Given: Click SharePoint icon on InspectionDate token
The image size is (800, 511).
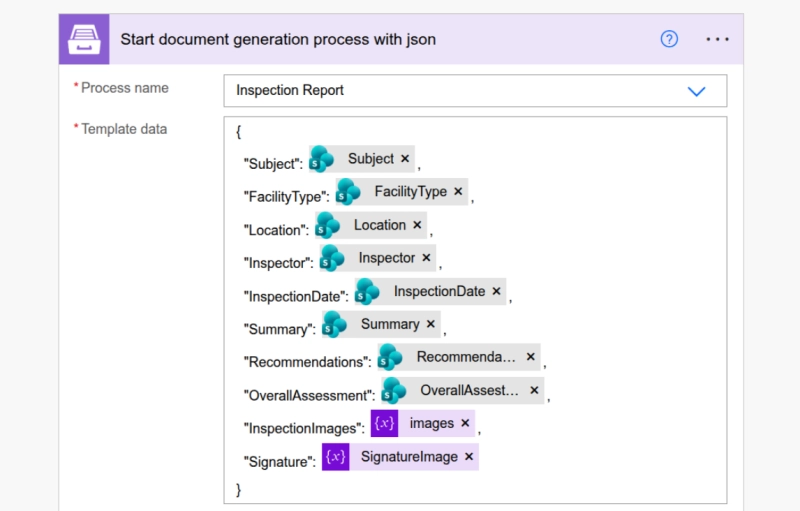Looking at the screenshot, I should (367, 292).
